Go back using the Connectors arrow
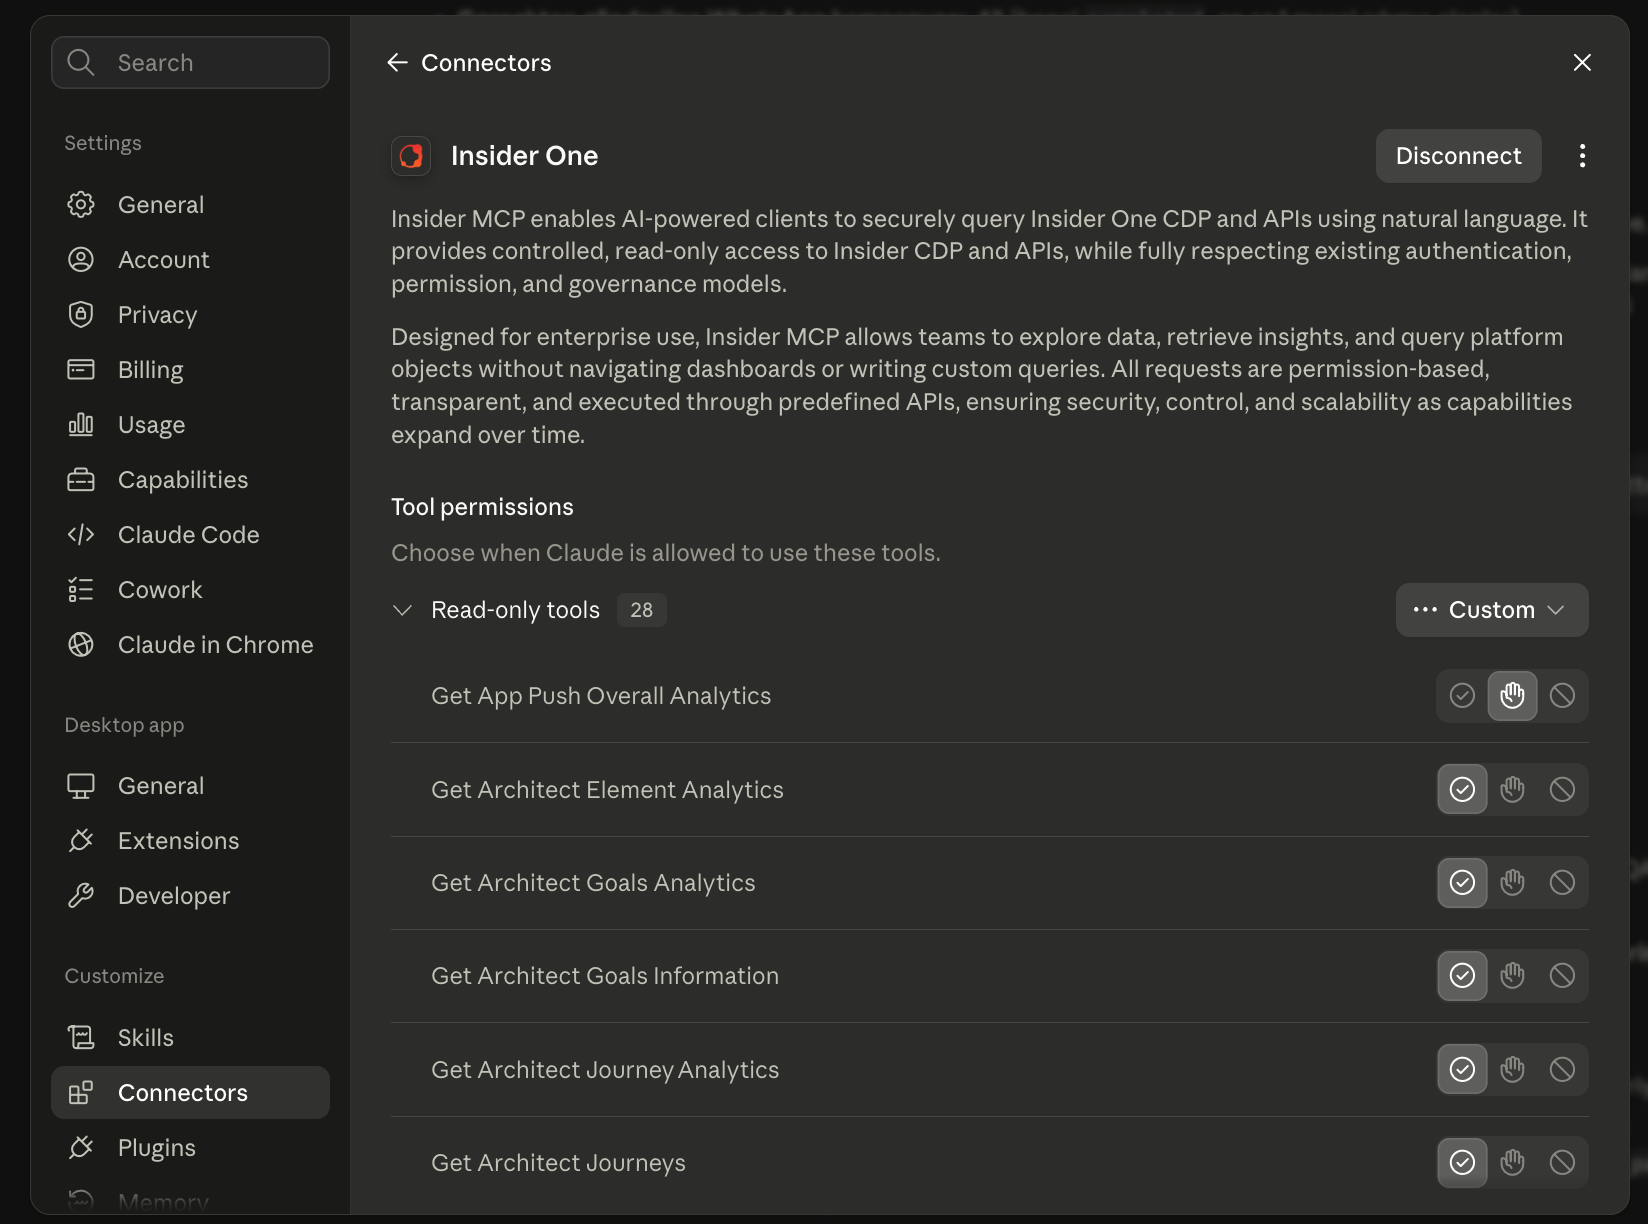Screen dimensions: 1648x1224 point(397,62)
